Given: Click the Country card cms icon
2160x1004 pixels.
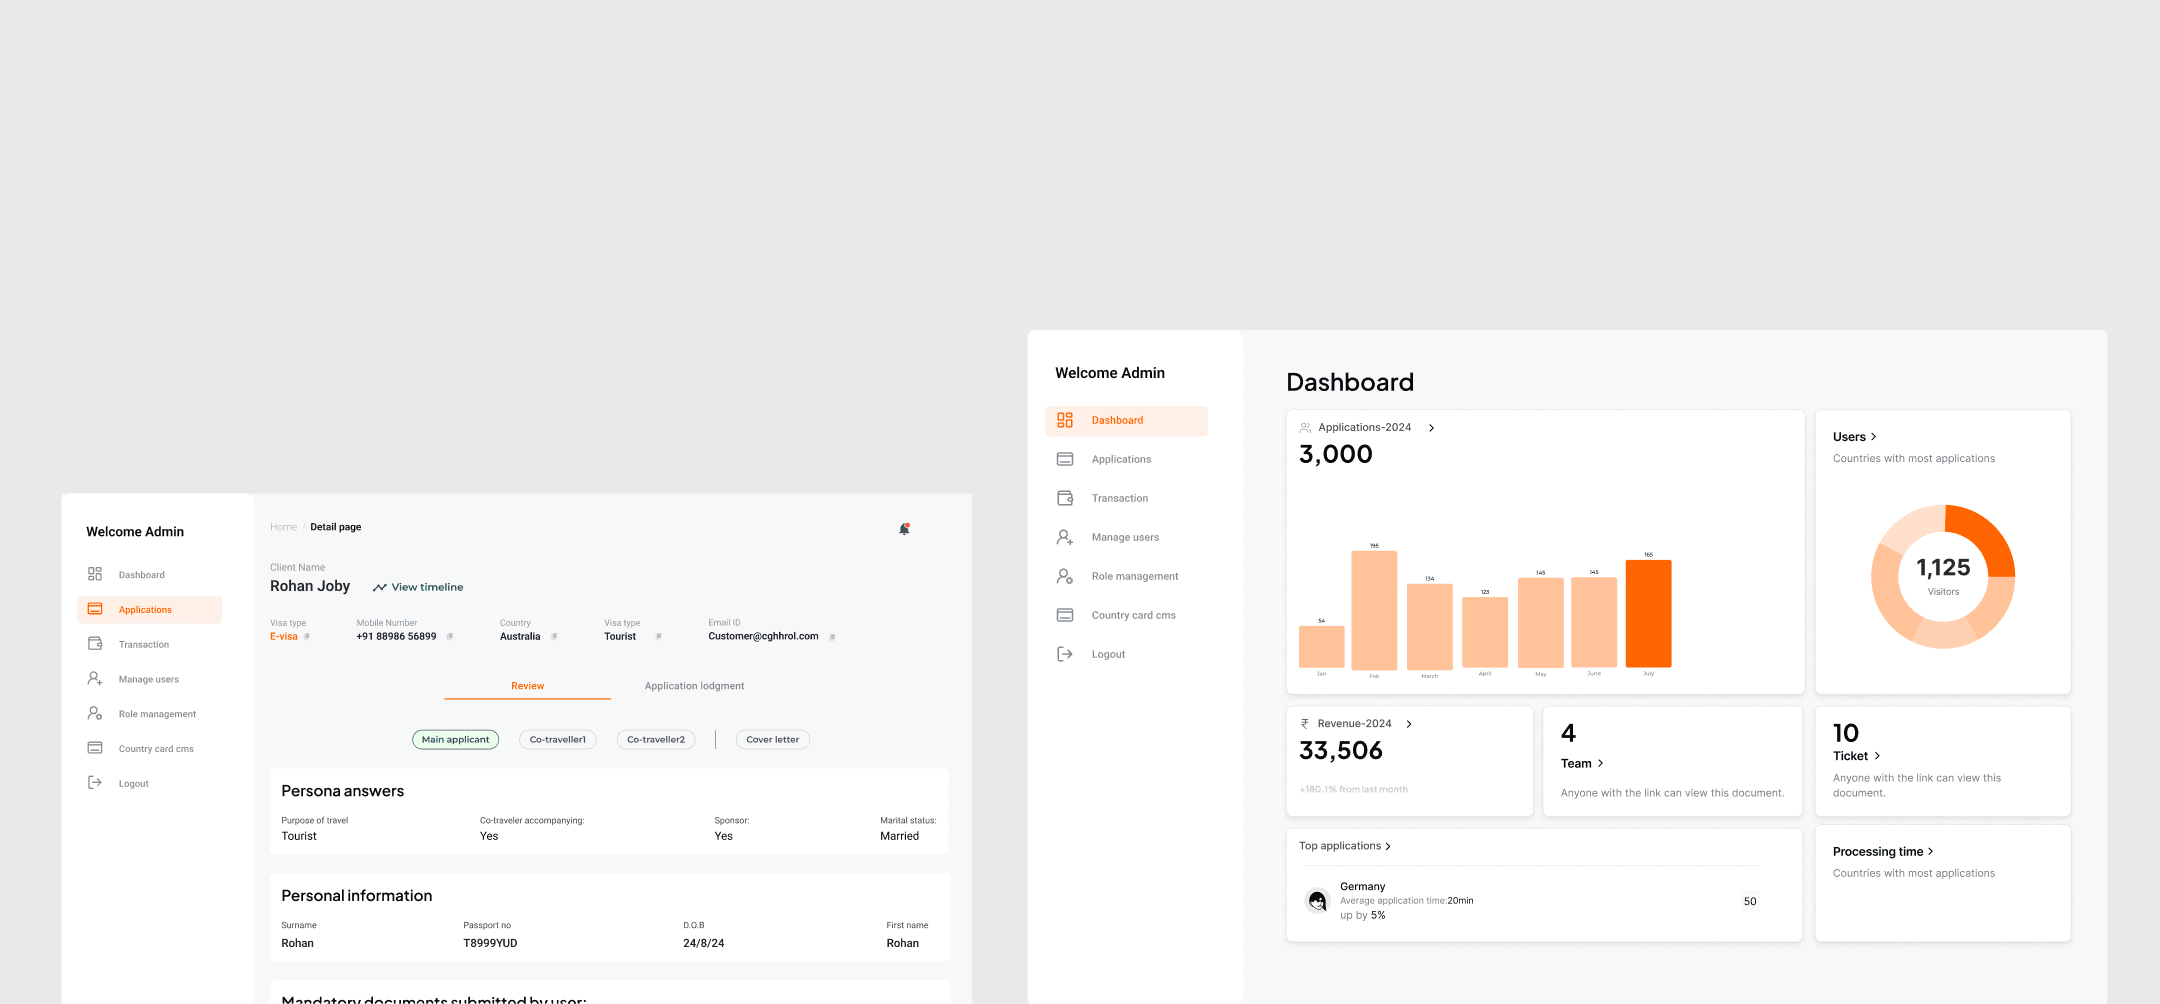Looking at the screenshot, I should tap(1065, 614).
